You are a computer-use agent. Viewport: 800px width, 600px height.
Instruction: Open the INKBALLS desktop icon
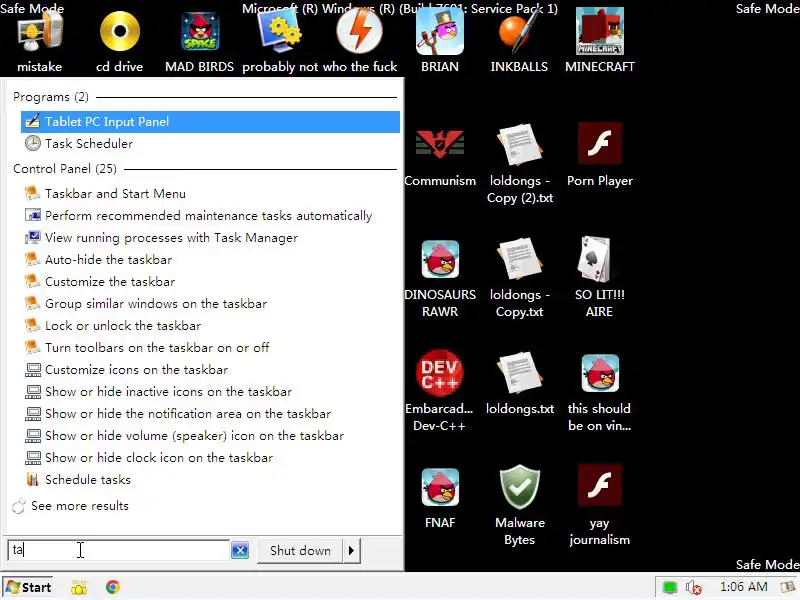(x=519, y=32)
